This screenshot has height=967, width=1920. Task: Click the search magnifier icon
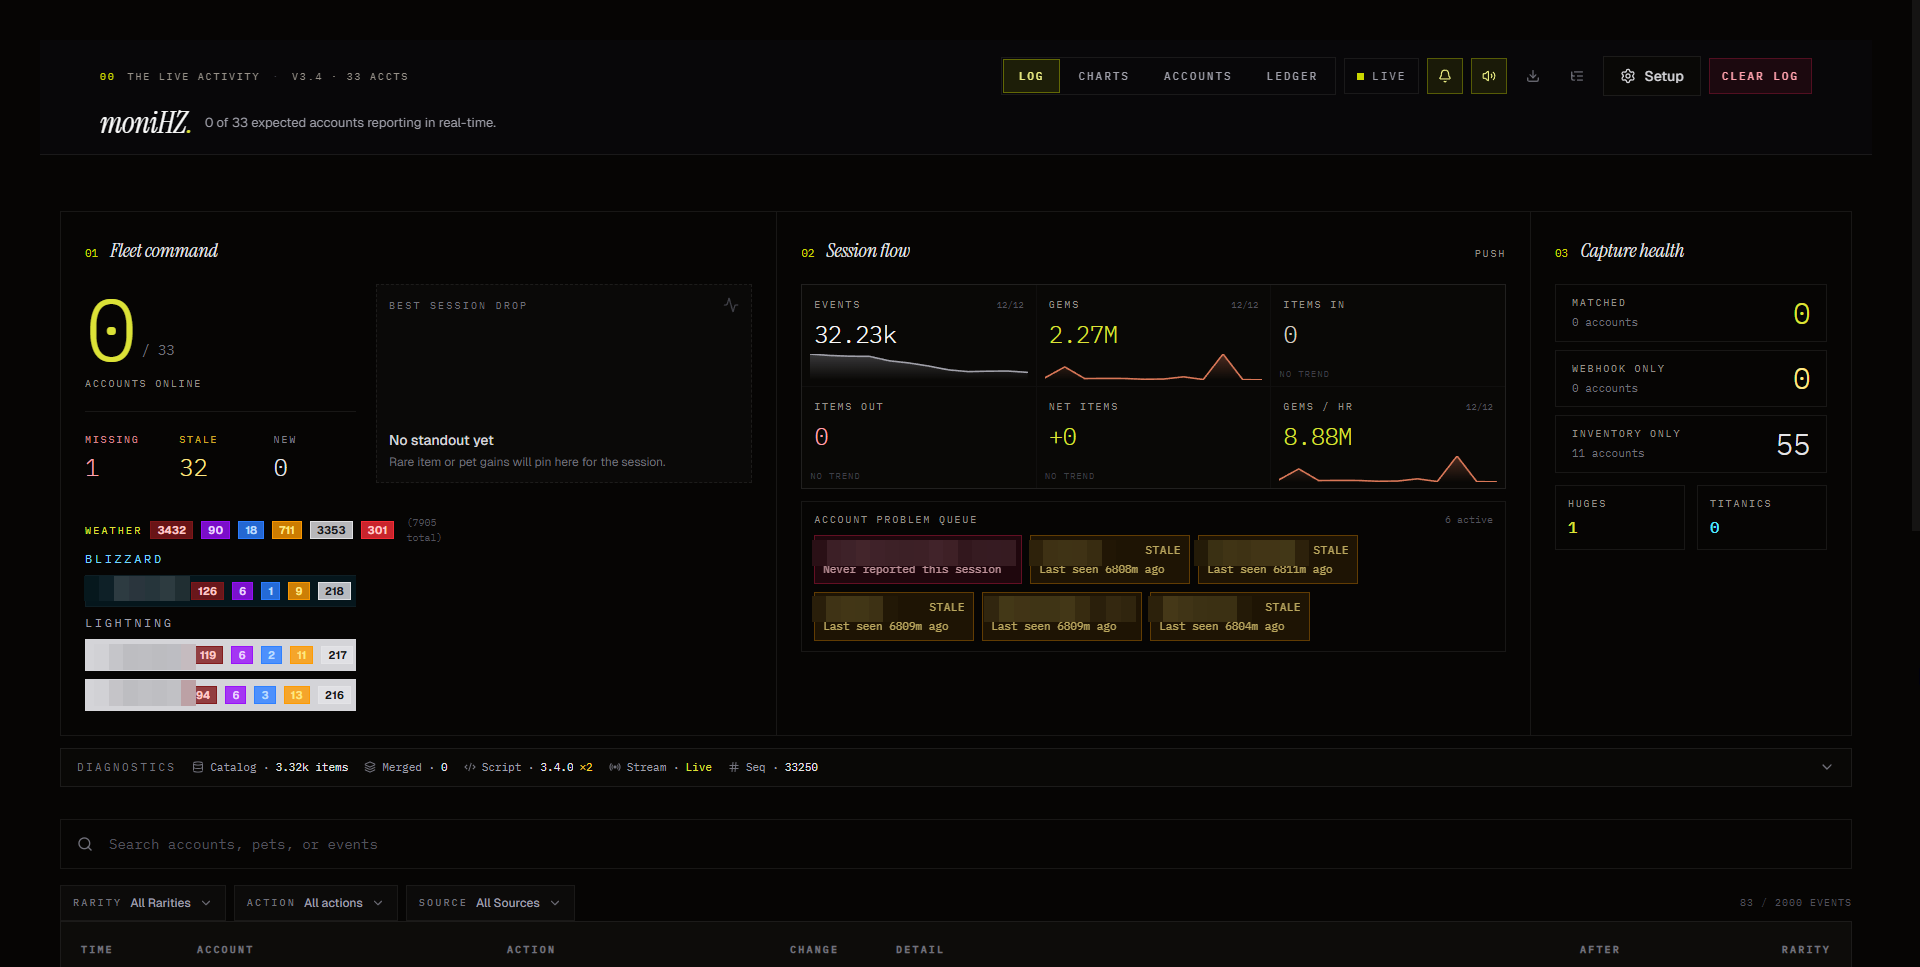(x=85, y=844)
